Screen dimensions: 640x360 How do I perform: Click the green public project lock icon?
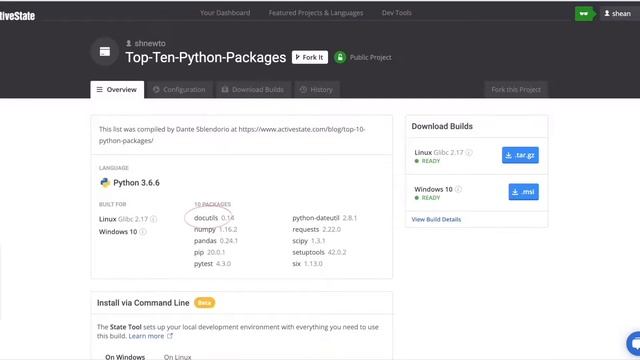340,58
